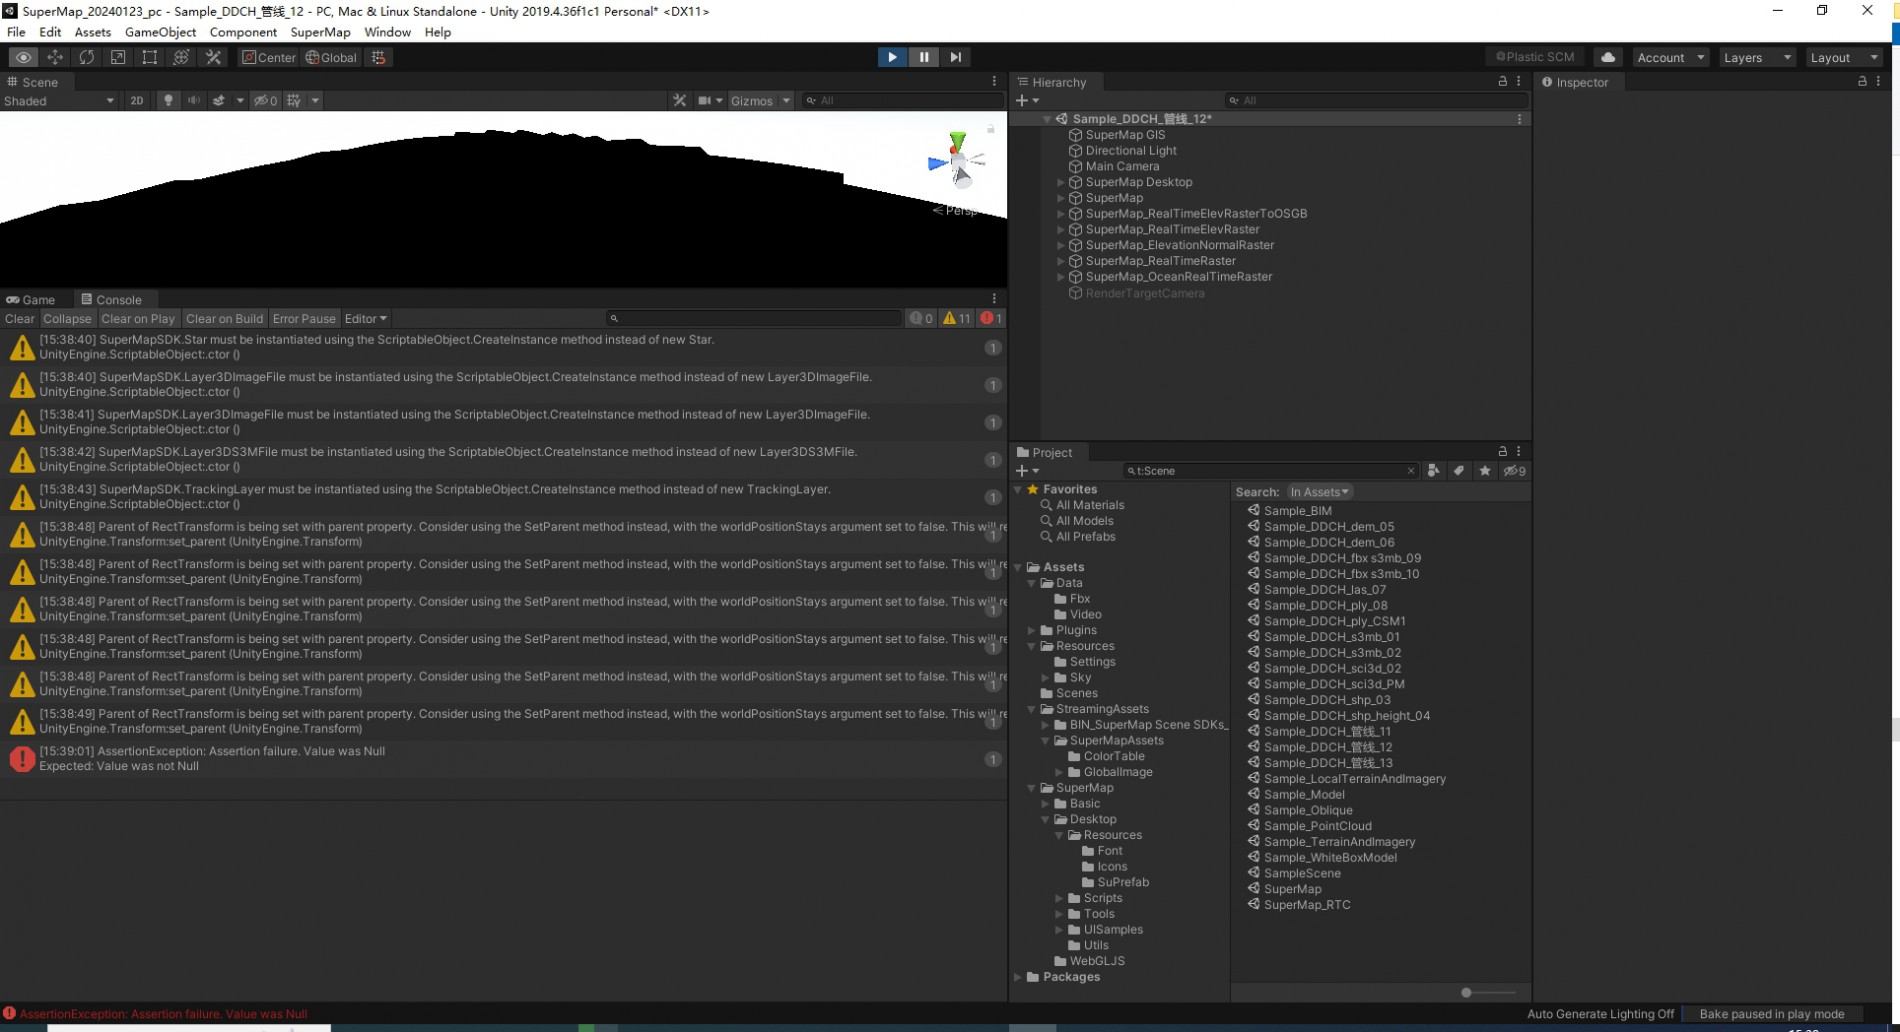Save the Project search to favorites

click(x=1485, y=471)
